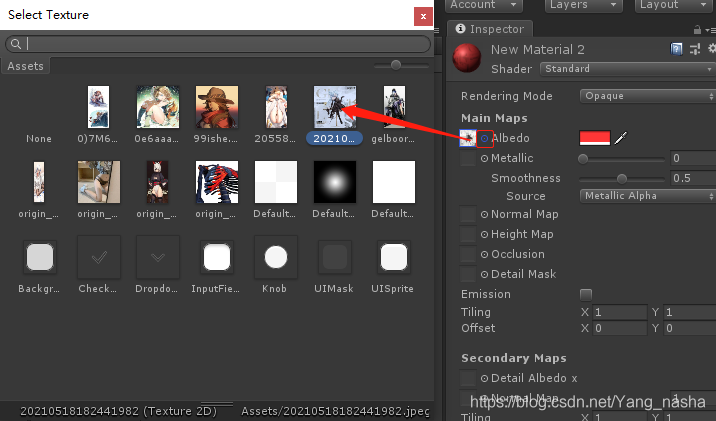Click the Tiling Y field

[690, 312]
